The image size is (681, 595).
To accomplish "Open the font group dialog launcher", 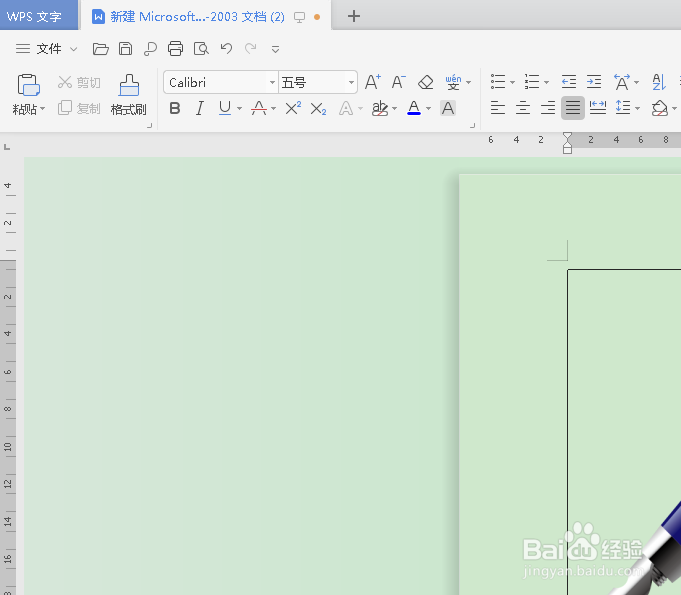I will click(473, 126).
